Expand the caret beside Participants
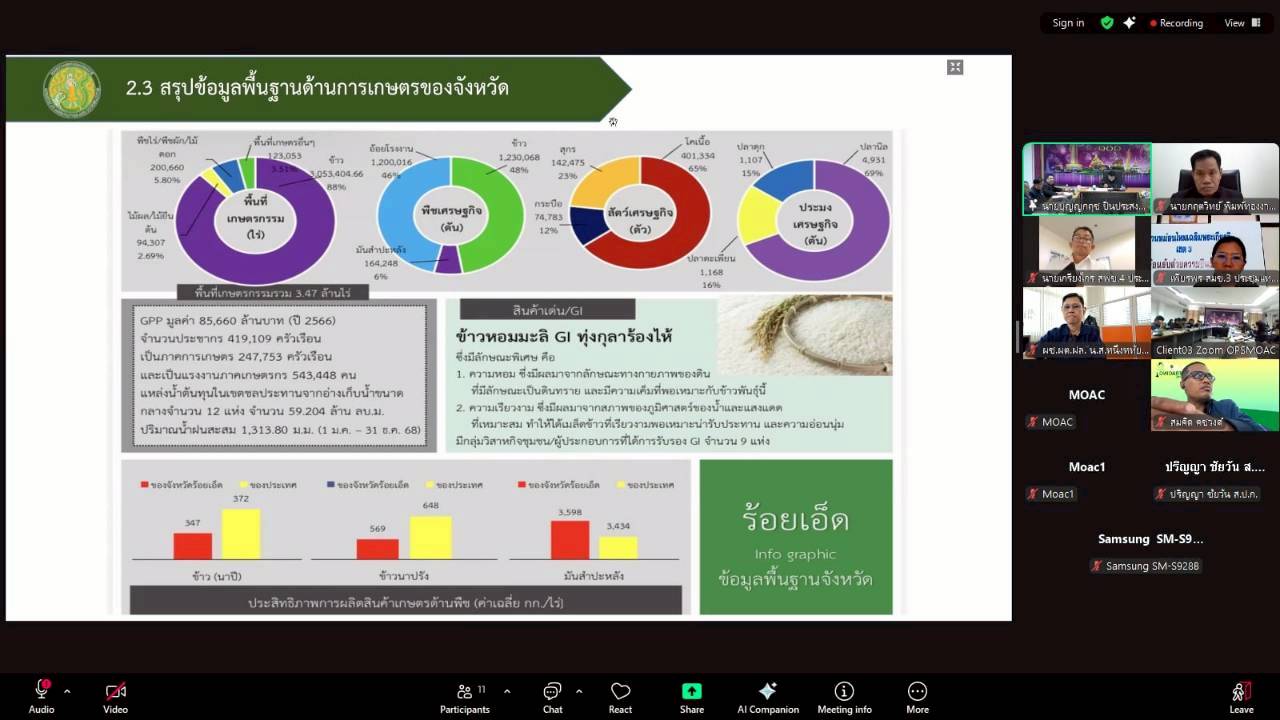 [507, 691]
